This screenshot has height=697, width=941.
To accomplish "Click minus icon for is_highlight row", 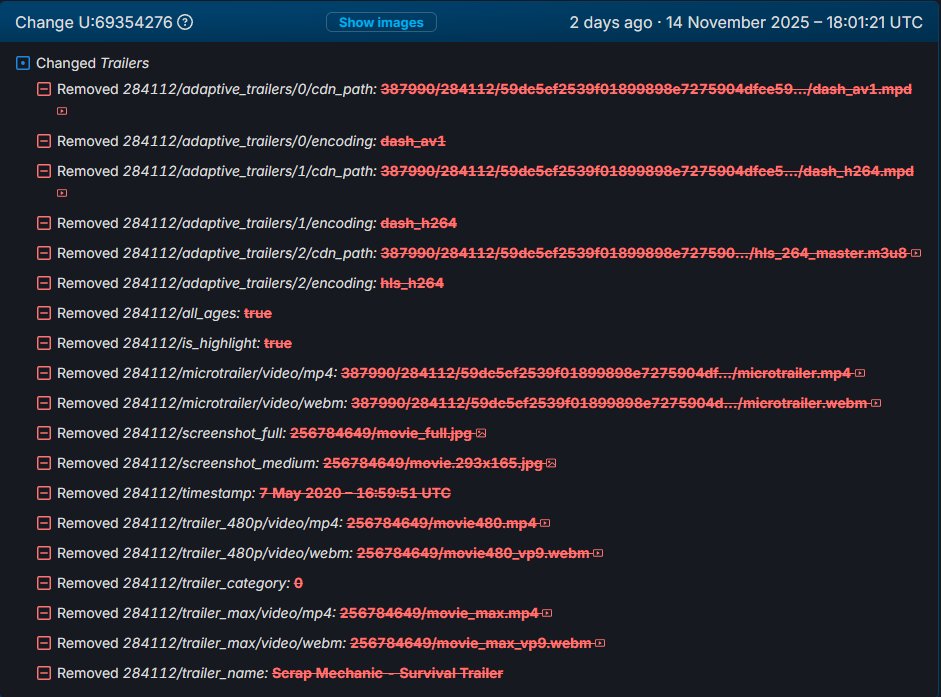I will [44, 343].
